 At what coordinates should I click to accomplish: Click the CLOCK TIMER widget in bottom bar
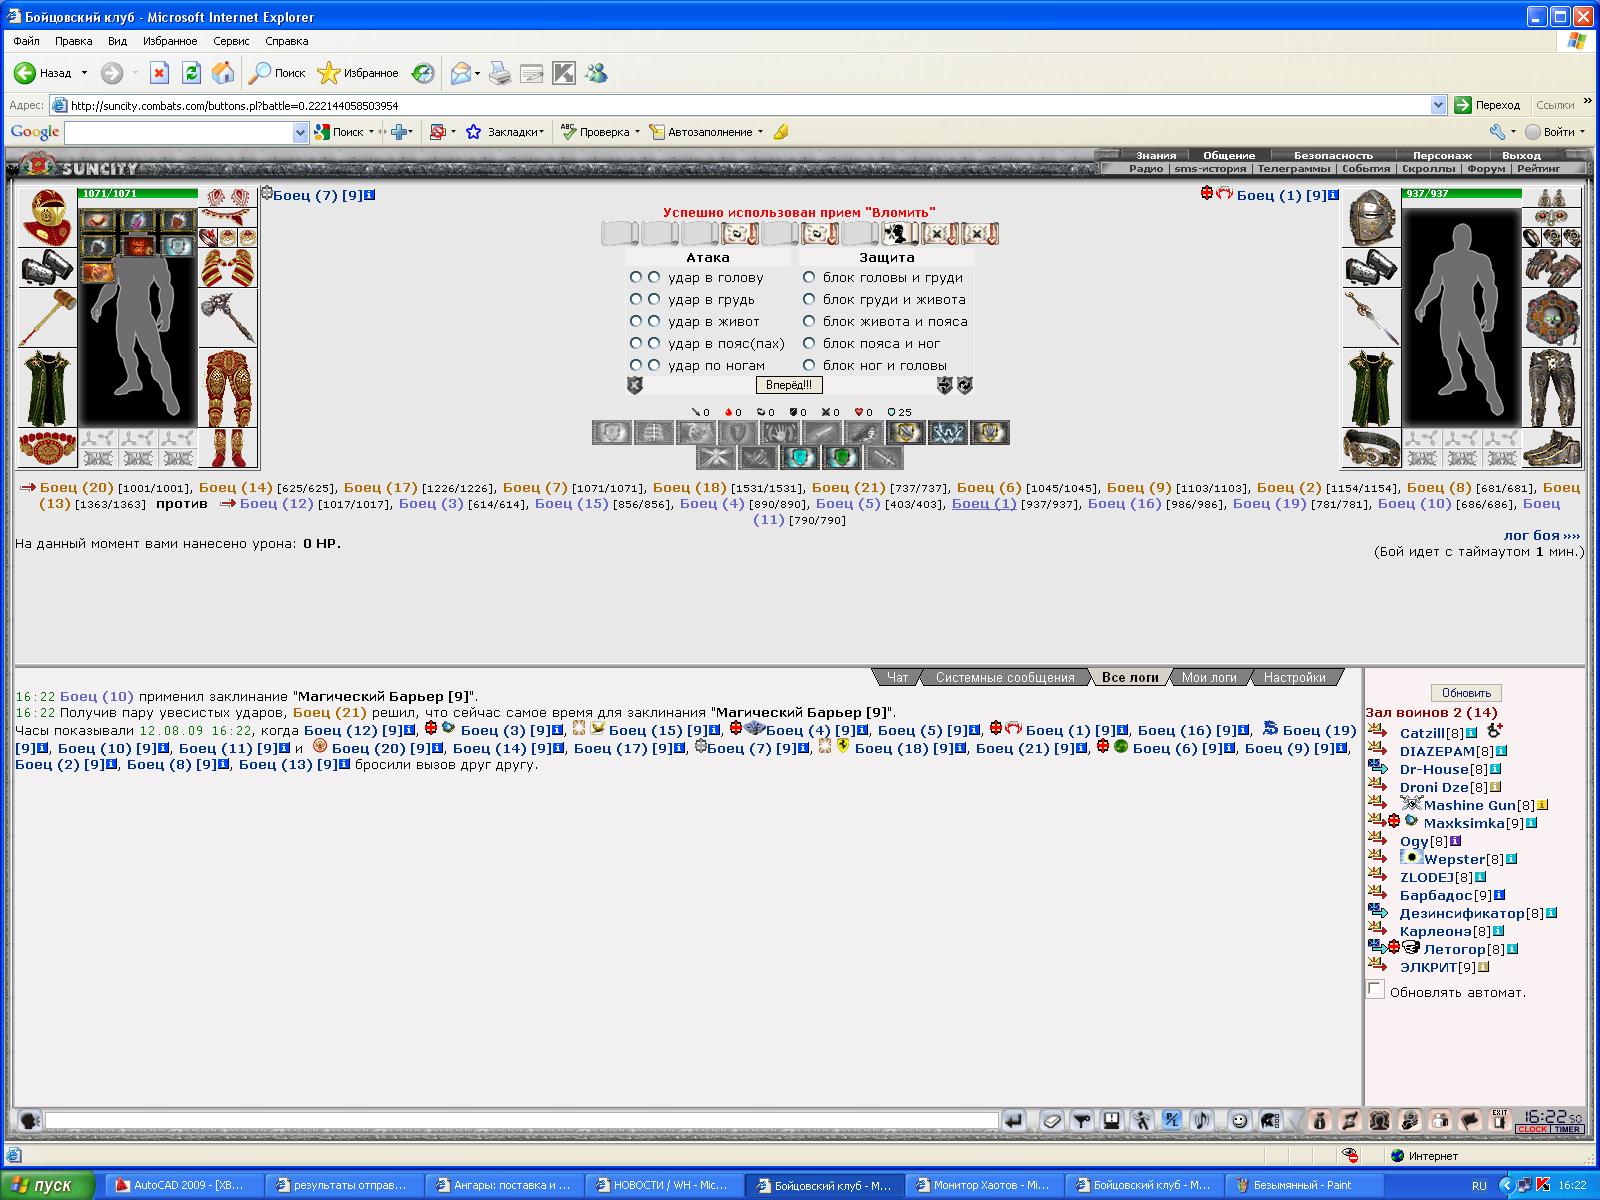pyautogui.click(x=1550, y=1121)
